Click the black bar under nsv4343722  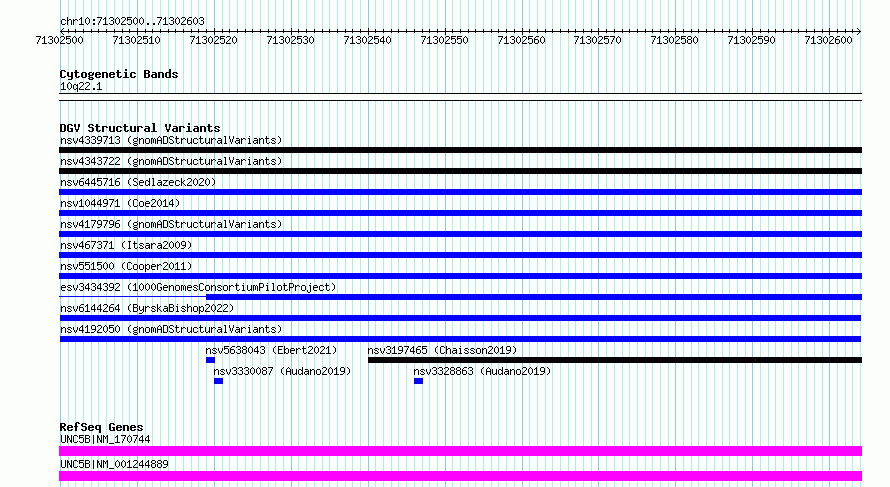pyautogui.click(x=460, y=171)
